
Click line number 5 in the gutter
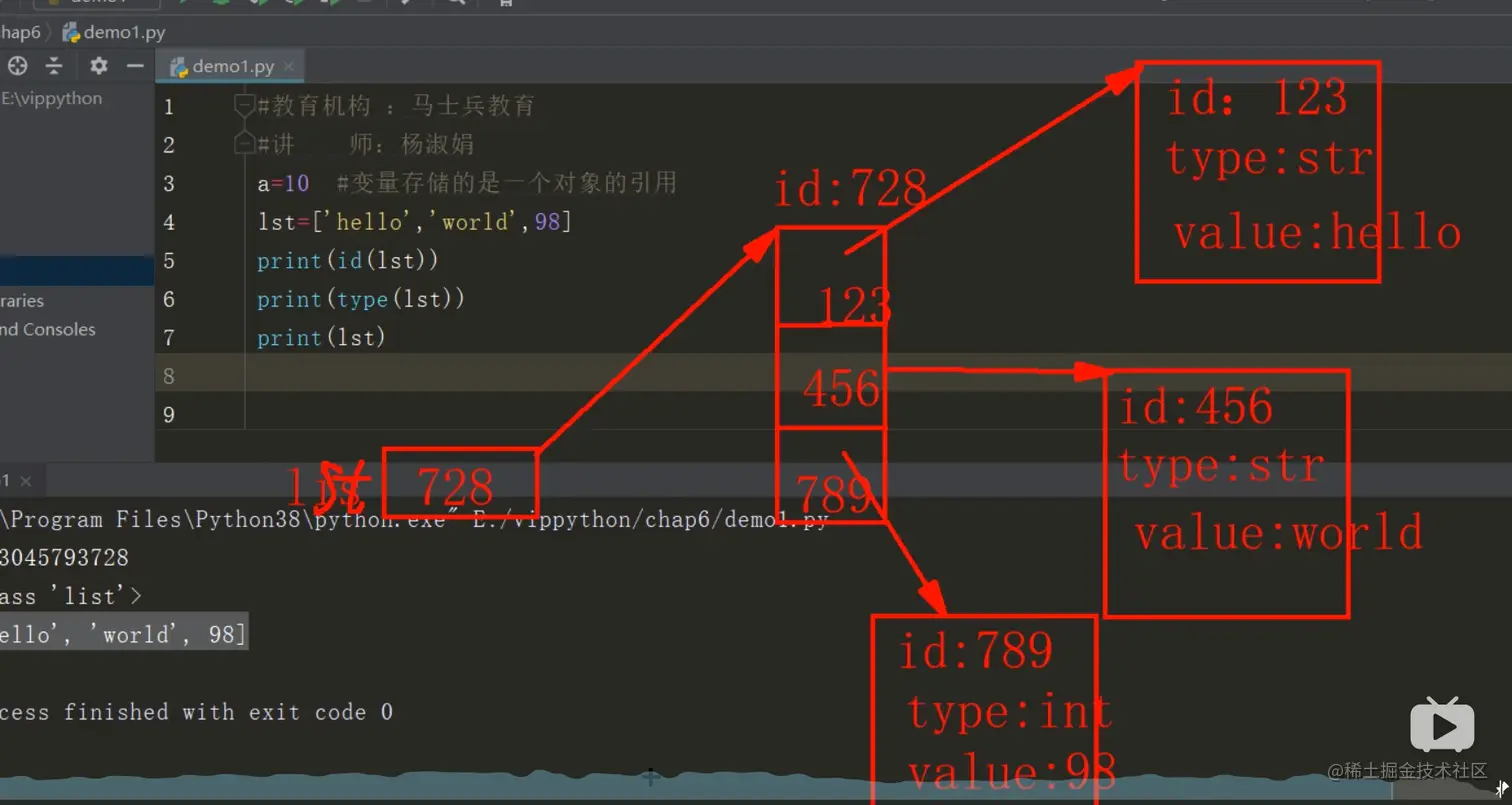click(x=168, y=261)
